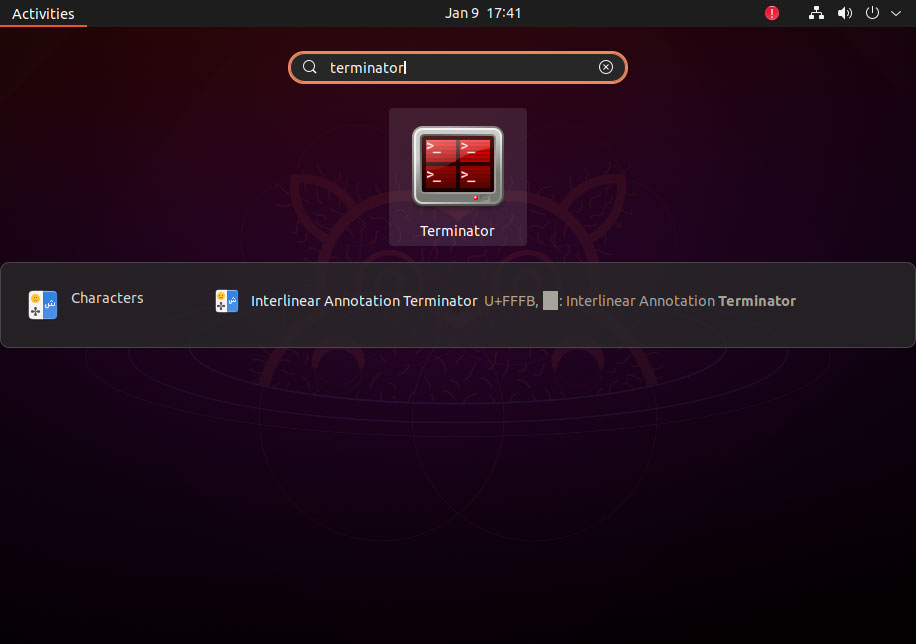
Task: Click the character icon next to Interlinear Annotation
Action: (227, 301)
